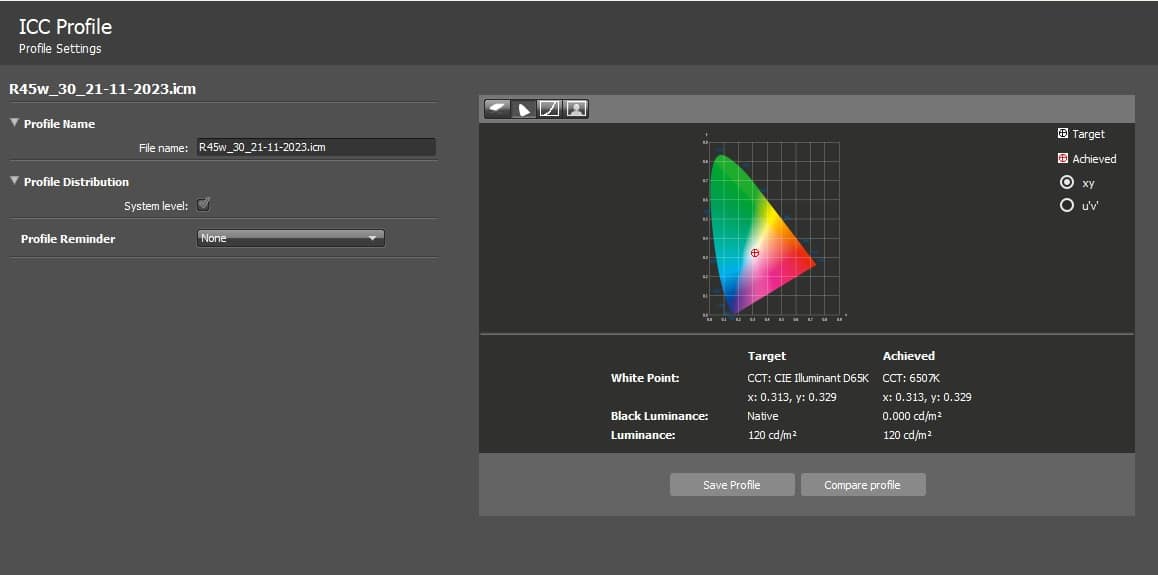Click the white point crosshair on the diagram

click(x=755, y=253)
